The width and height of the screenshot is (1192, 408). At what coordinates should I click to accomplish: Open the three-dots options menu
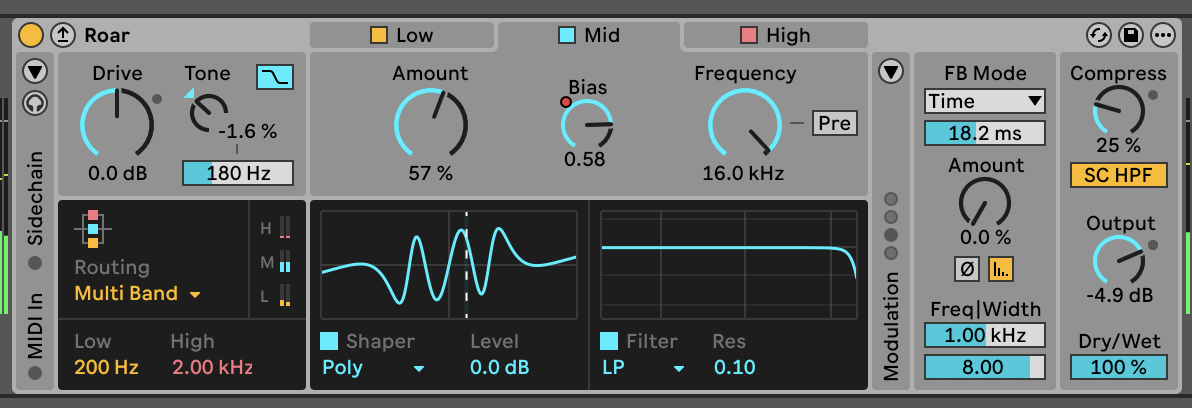click(1162, 35)
